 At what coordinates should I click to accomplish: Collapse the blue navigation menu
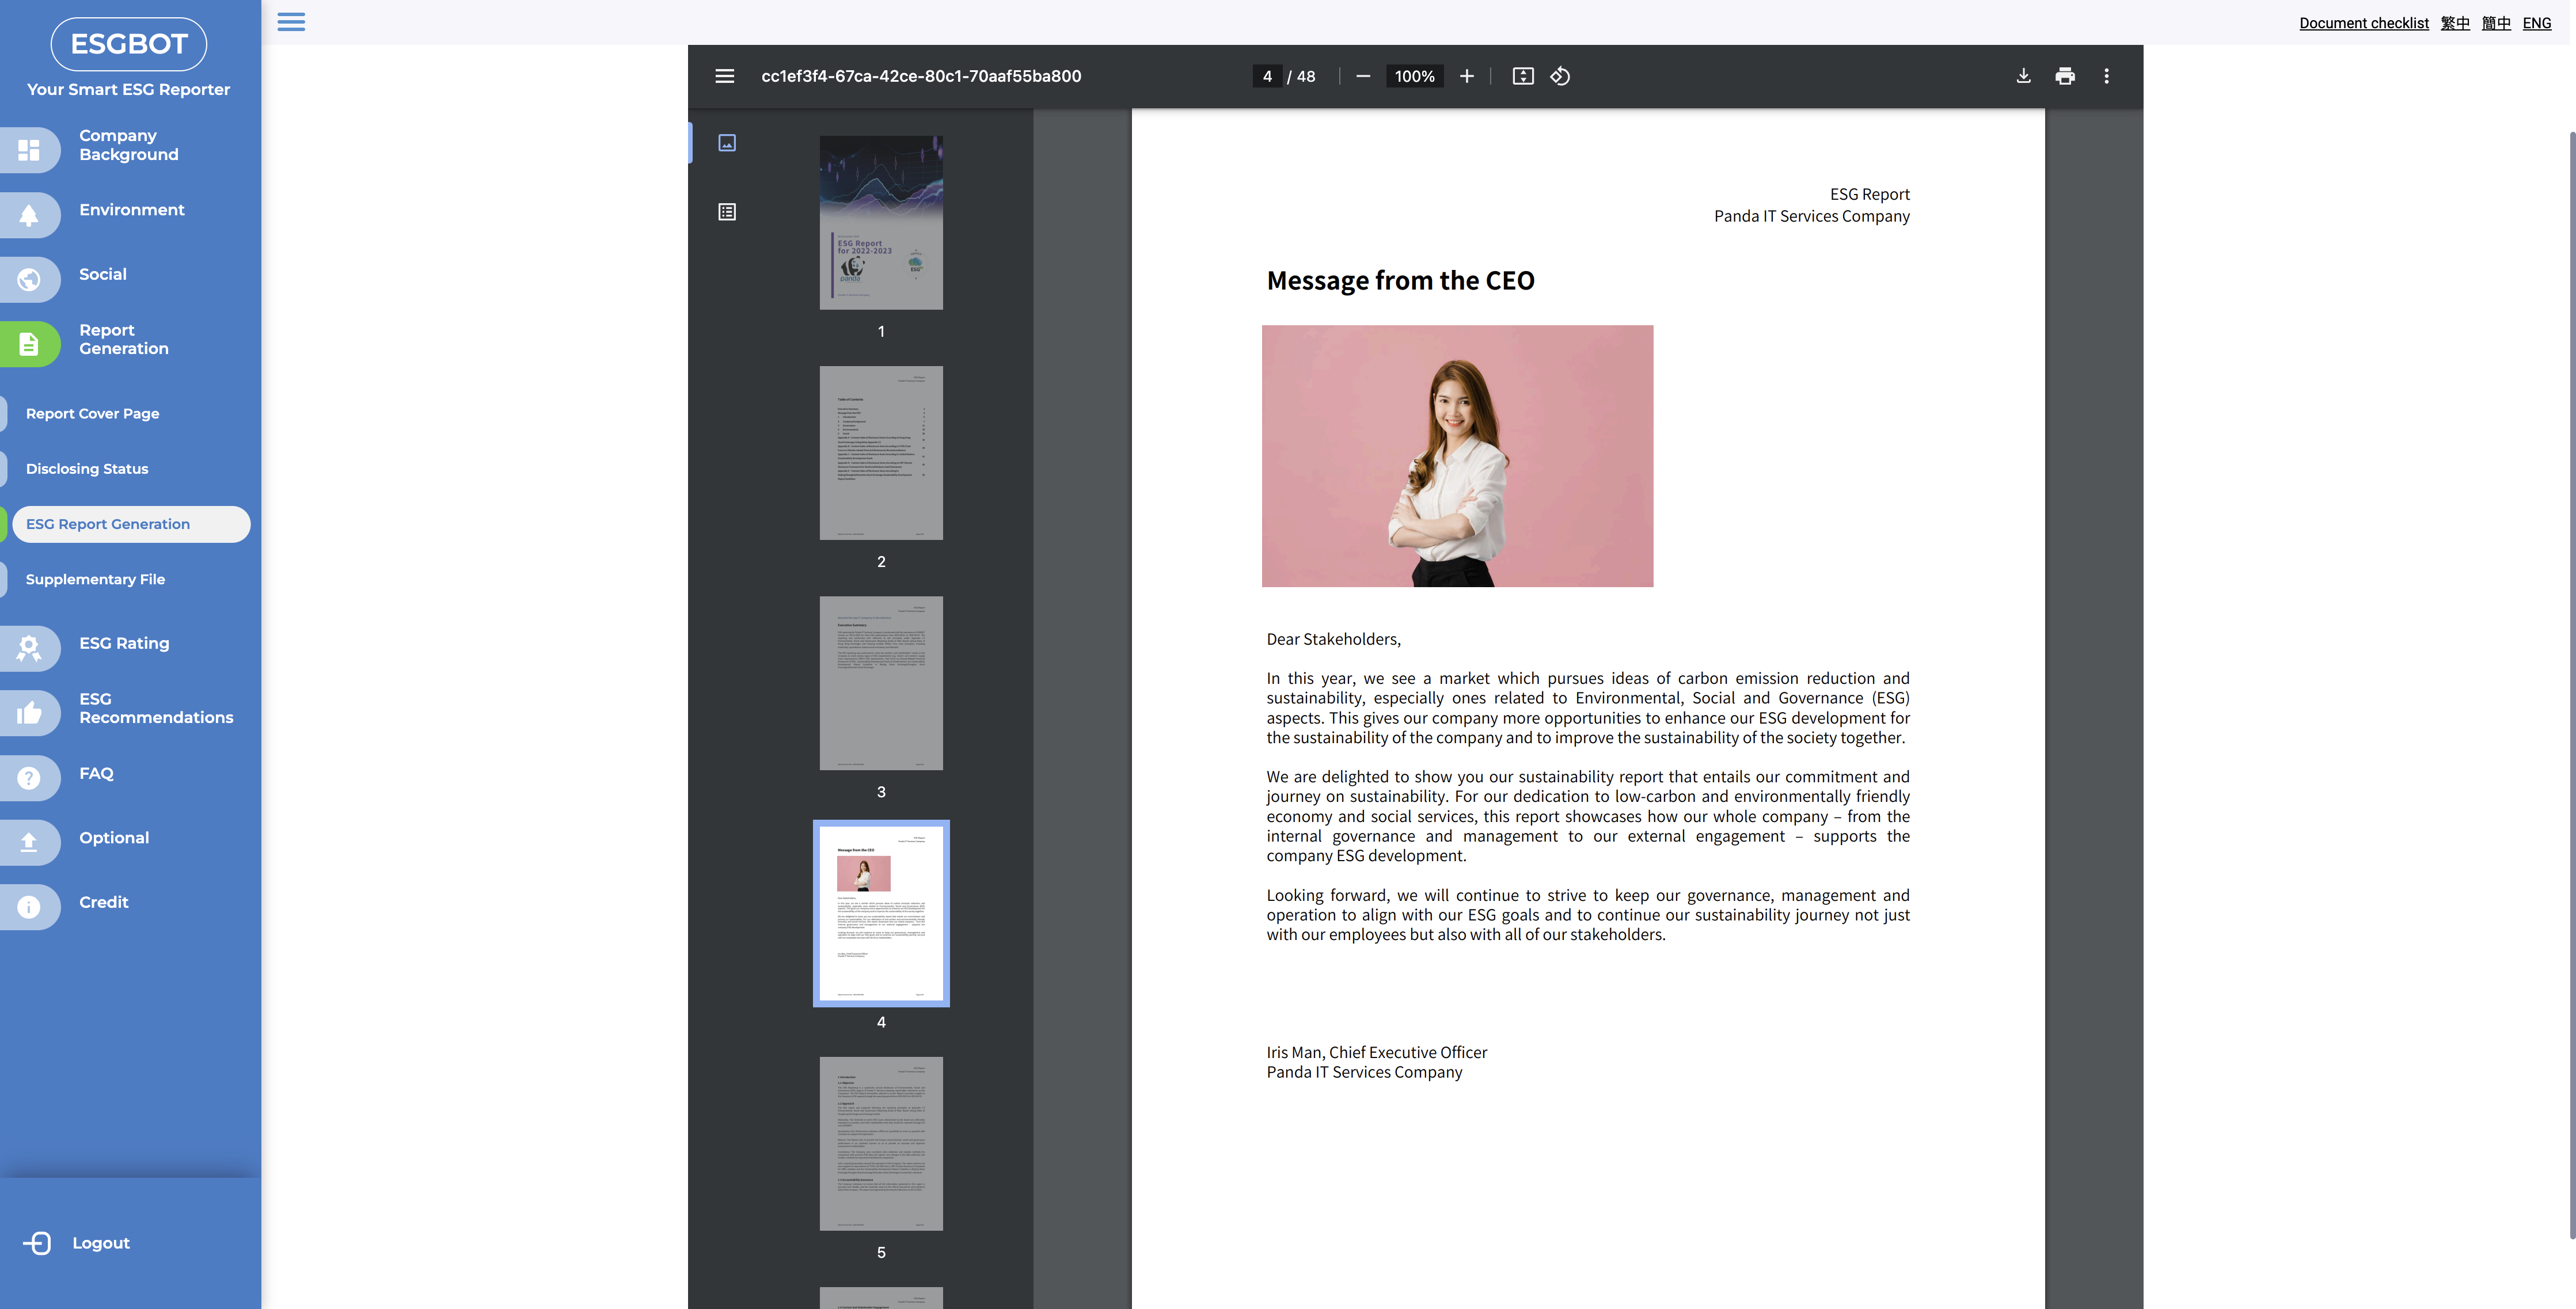291,22
